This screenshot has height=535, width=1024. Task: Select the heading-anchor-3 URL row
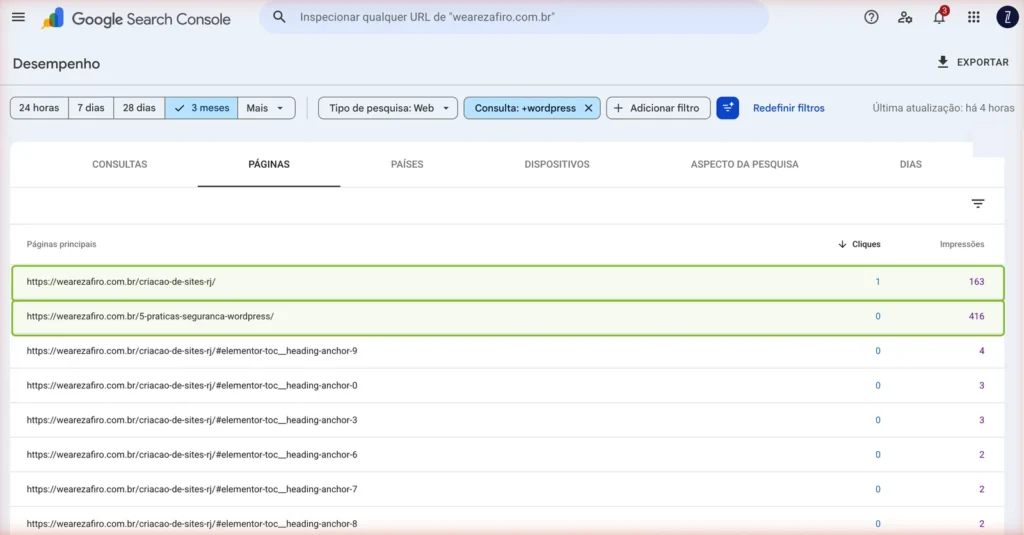(x=507, y=420)
